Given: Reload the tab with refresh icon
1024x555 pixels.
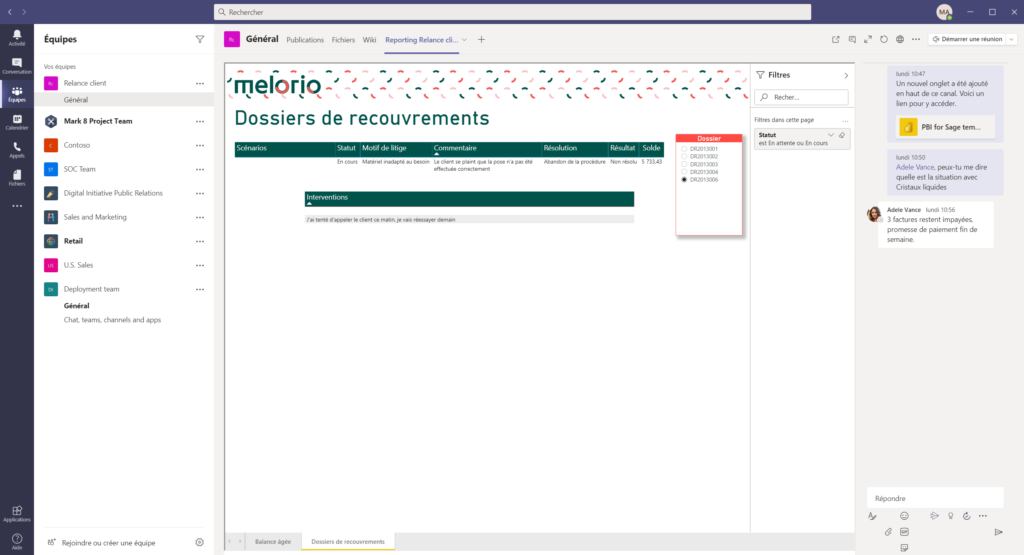Looking at the screenshot, I should pos(884,40).
